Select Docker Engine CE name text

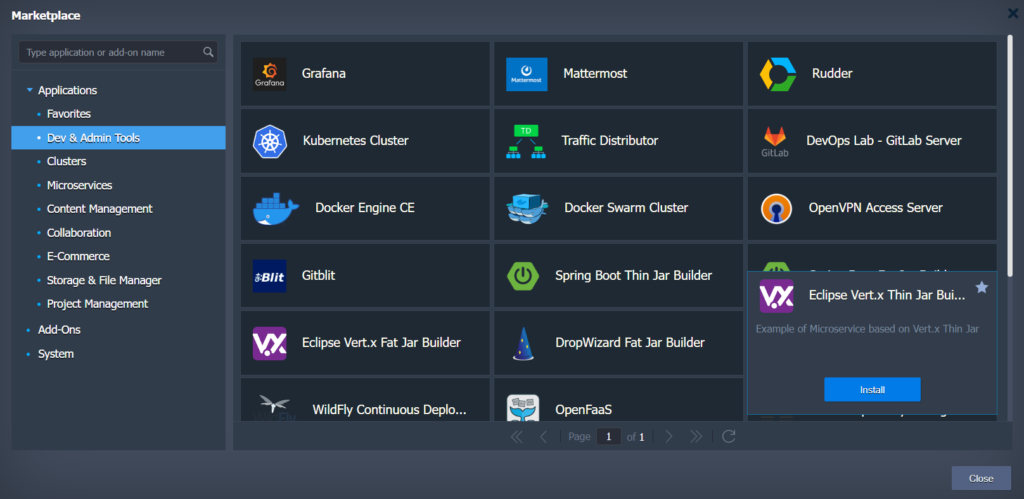pos(365,208)
